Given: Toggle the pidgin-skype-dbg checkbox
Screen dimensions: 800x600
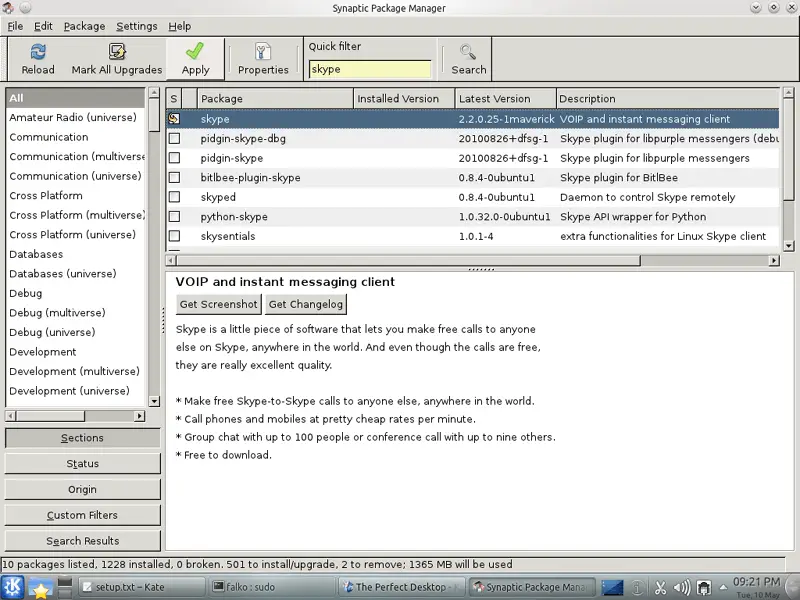Looking at the screenshot, I should (174, 138).
